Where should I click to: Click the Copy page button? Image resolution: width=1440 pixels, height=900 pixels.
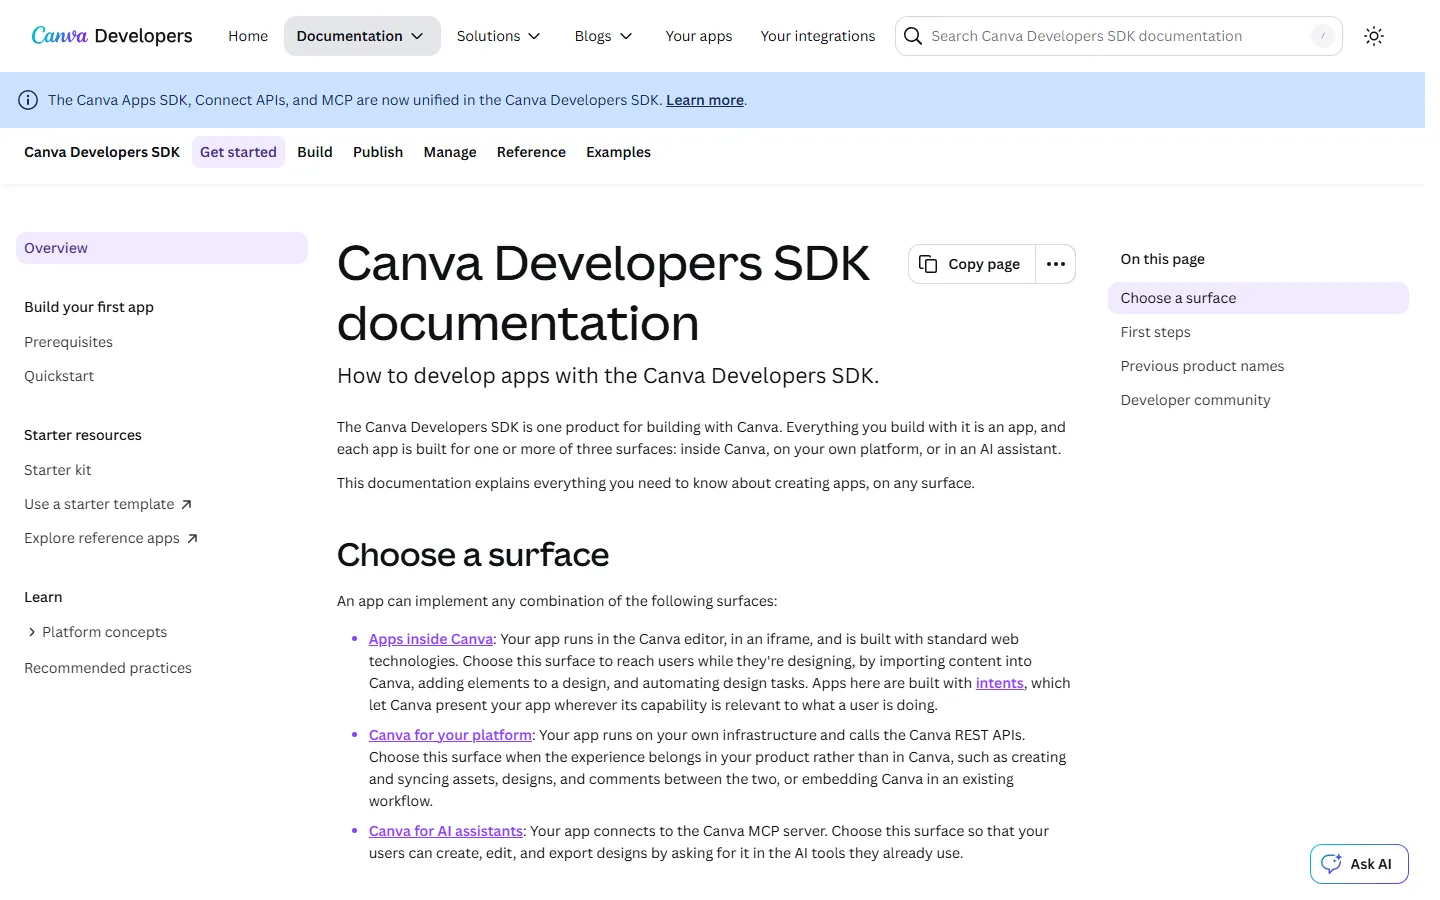[x=972, y=264]
